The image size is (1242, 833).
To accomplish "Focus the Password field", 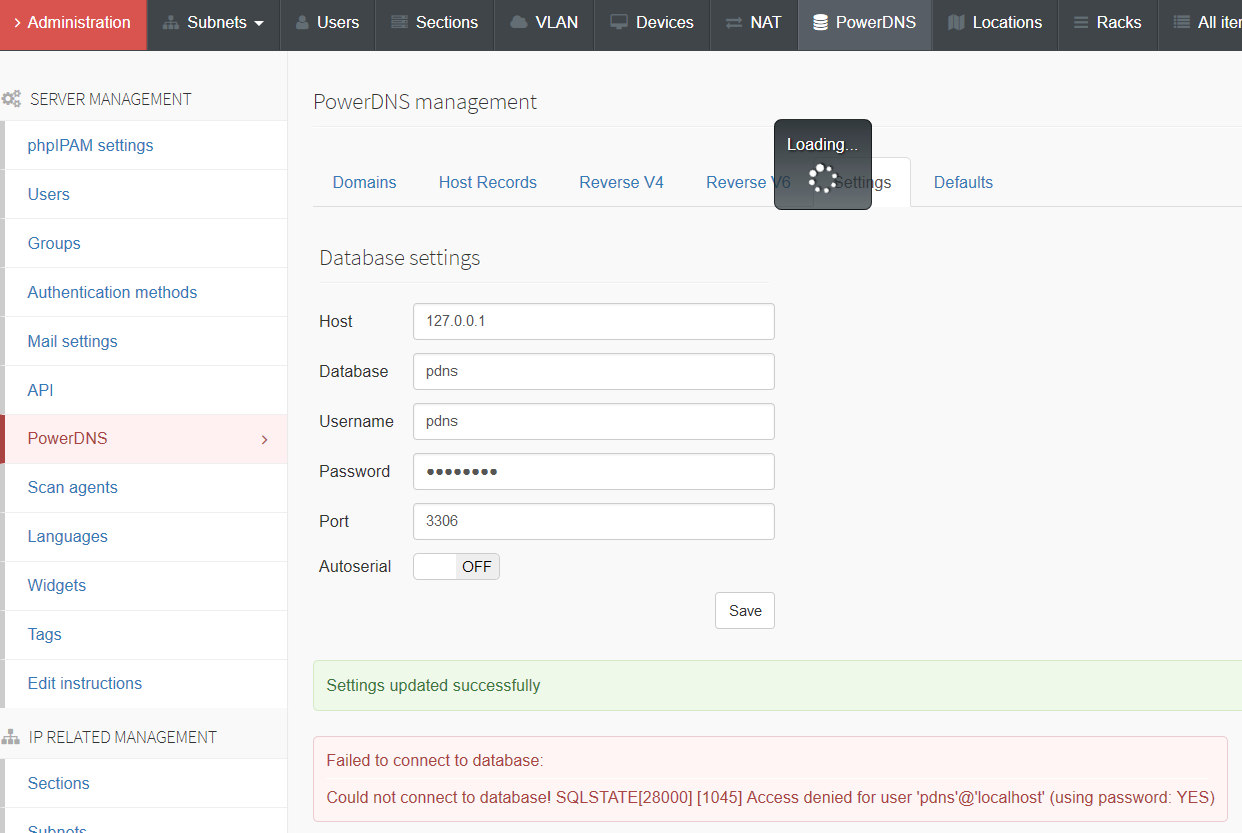I will pos(593,472).
